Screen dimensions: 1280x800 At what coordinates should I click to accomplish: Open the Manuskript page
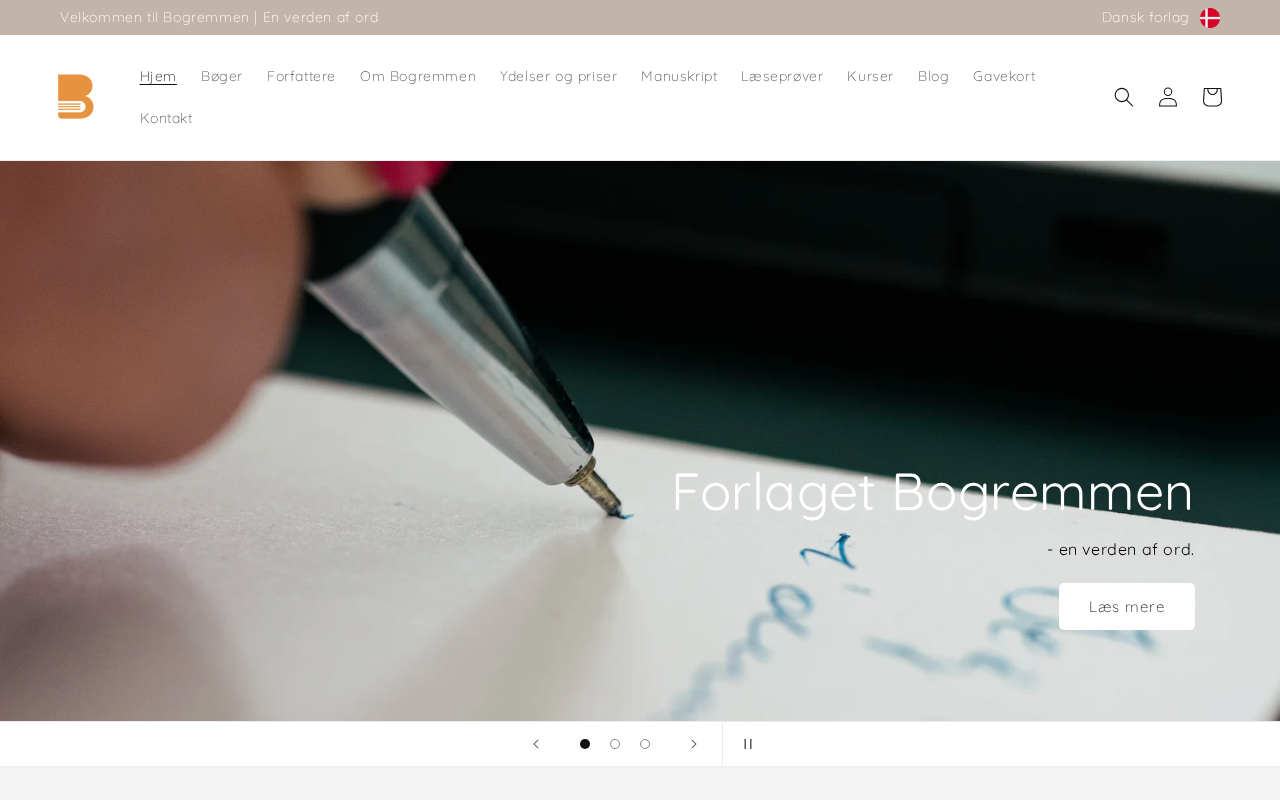(x=679, y=76)
